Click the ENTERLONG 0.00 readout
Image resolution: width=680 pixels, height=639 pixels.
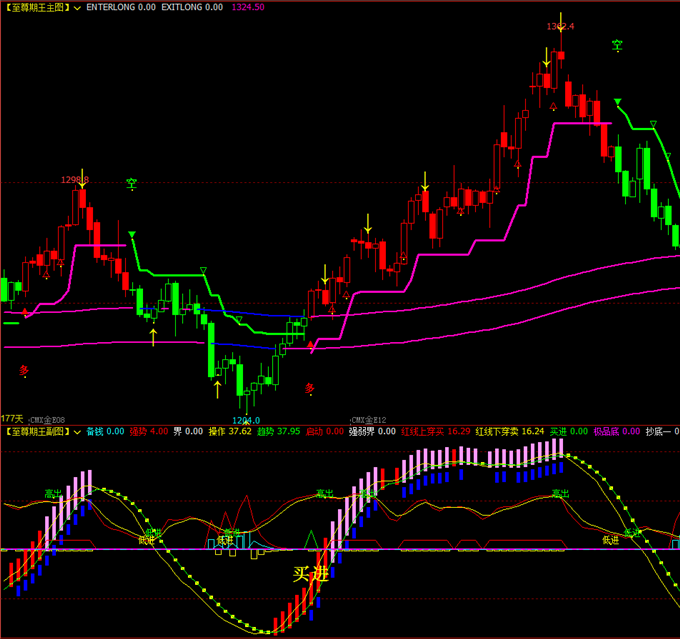tap(121, 7)
